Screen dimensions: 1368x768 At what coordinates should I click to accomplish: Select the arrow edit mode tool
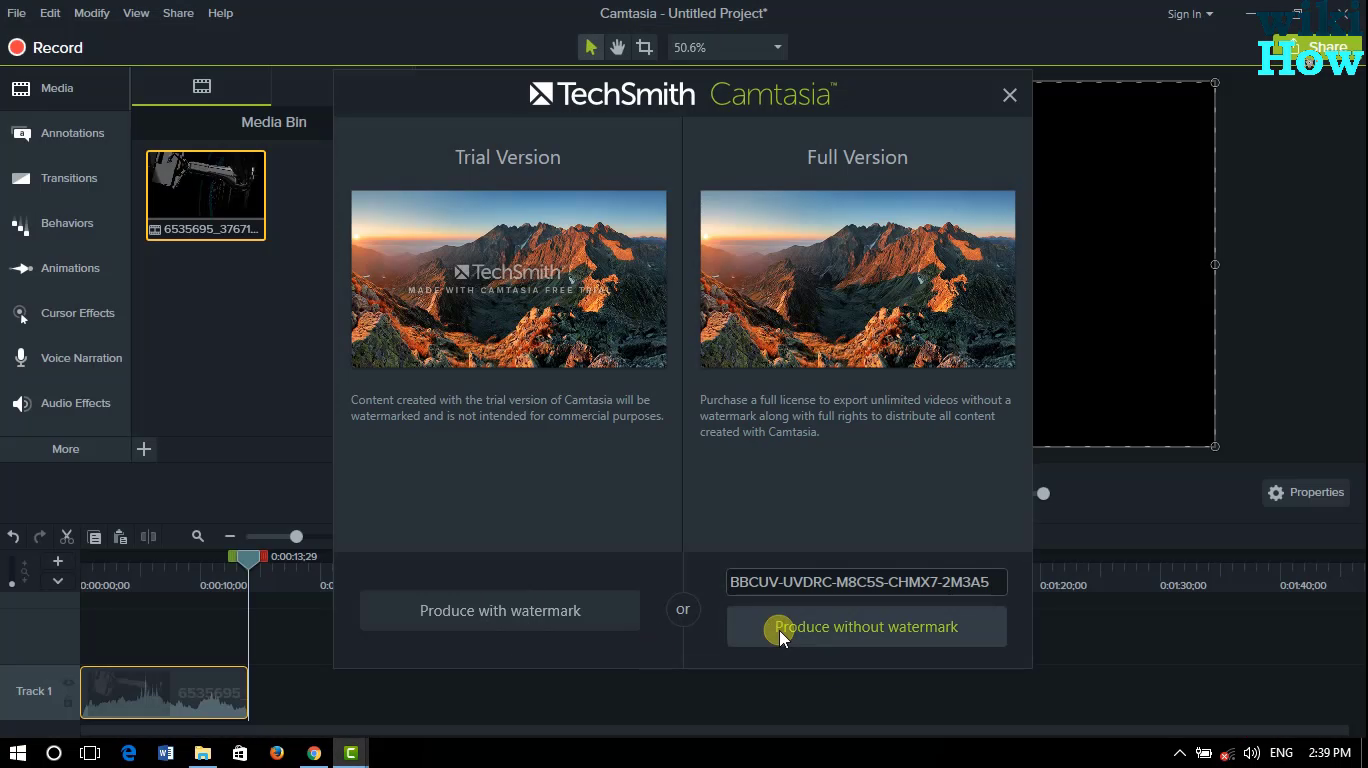590,47
